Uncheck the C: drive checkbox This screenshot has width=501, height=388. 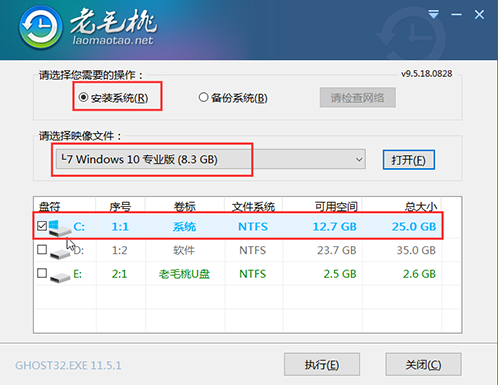42,226
